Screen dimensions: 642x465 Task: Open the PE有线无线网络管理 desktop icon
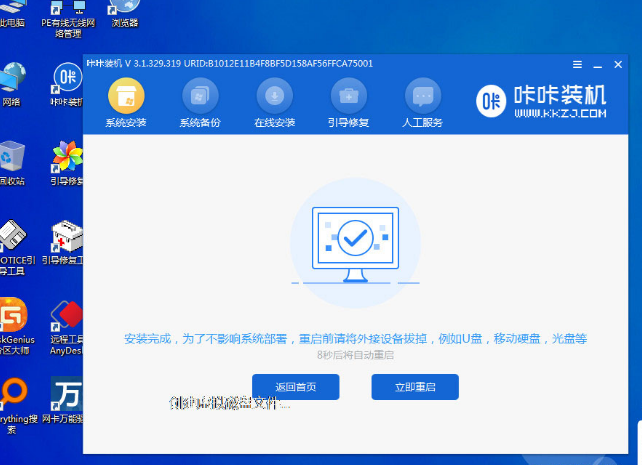[66, 14]
